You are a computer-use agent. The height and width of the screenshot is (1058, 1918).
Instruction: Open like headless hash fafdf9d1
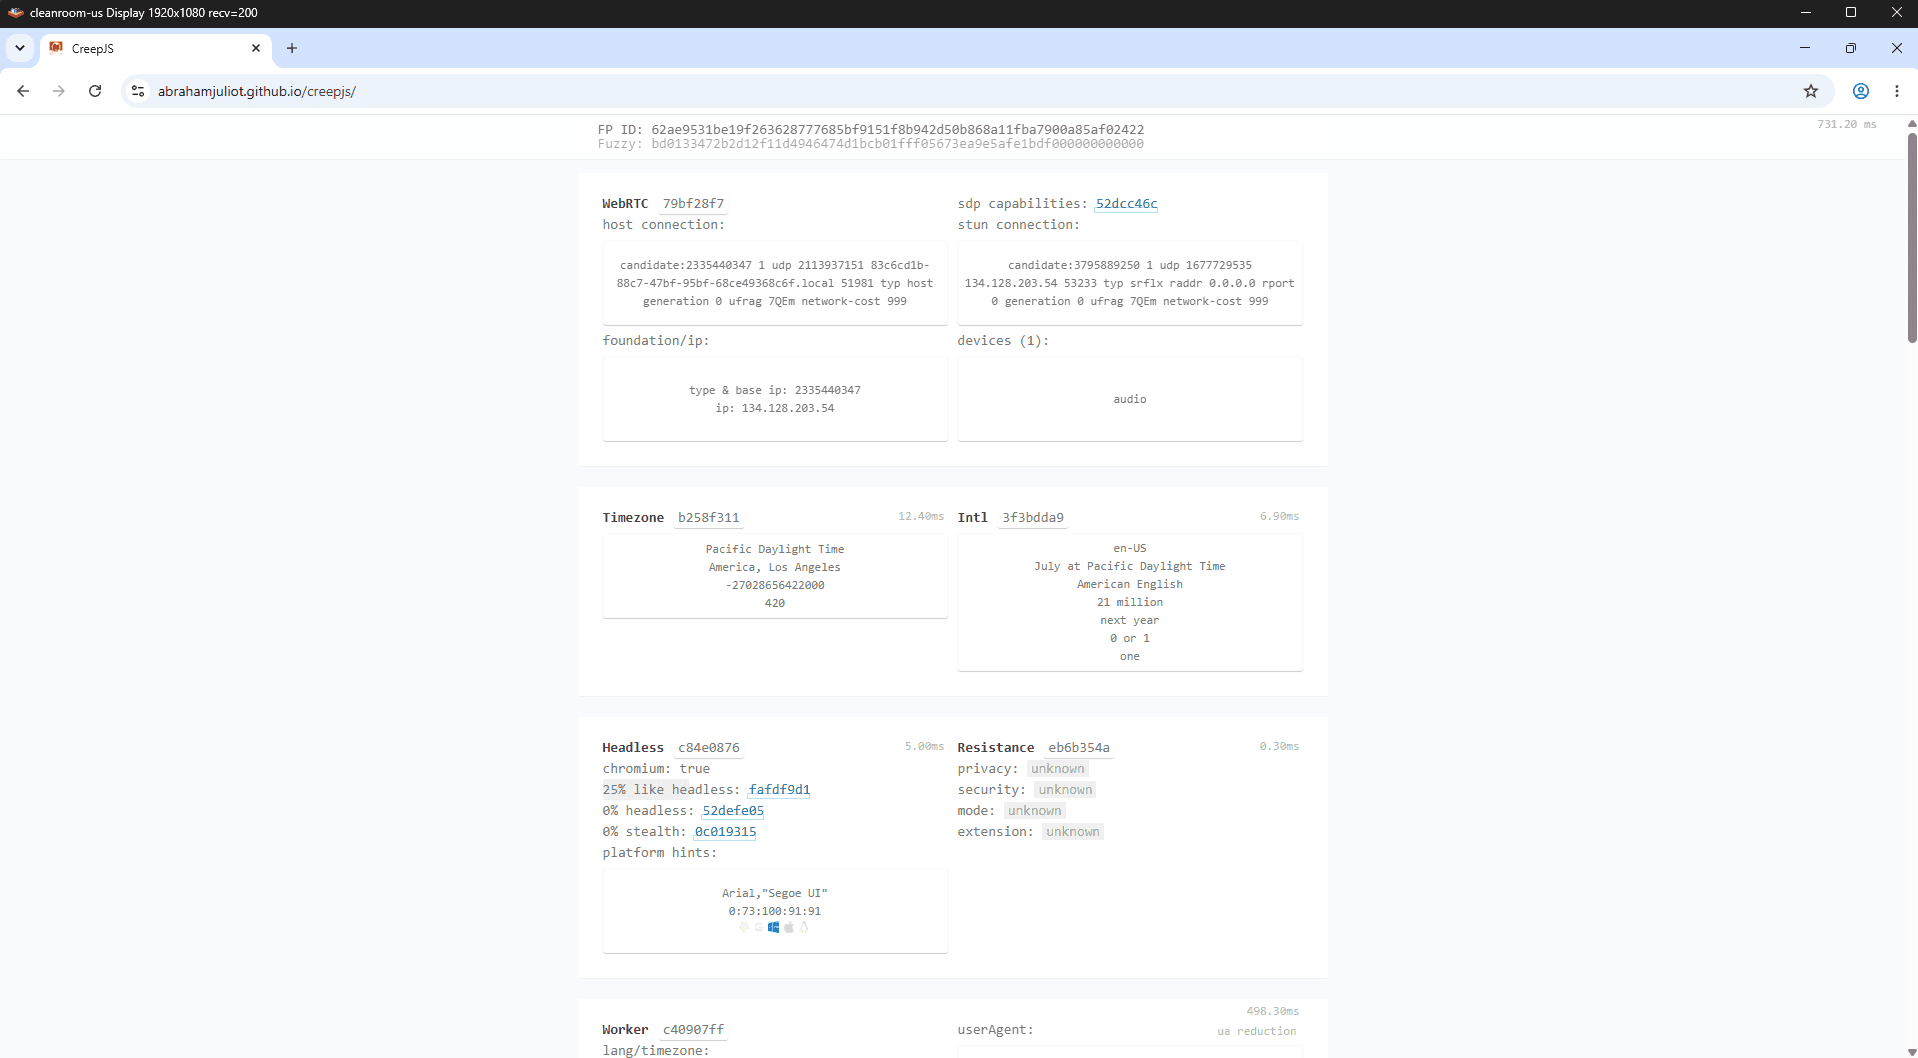coord(779,790)
